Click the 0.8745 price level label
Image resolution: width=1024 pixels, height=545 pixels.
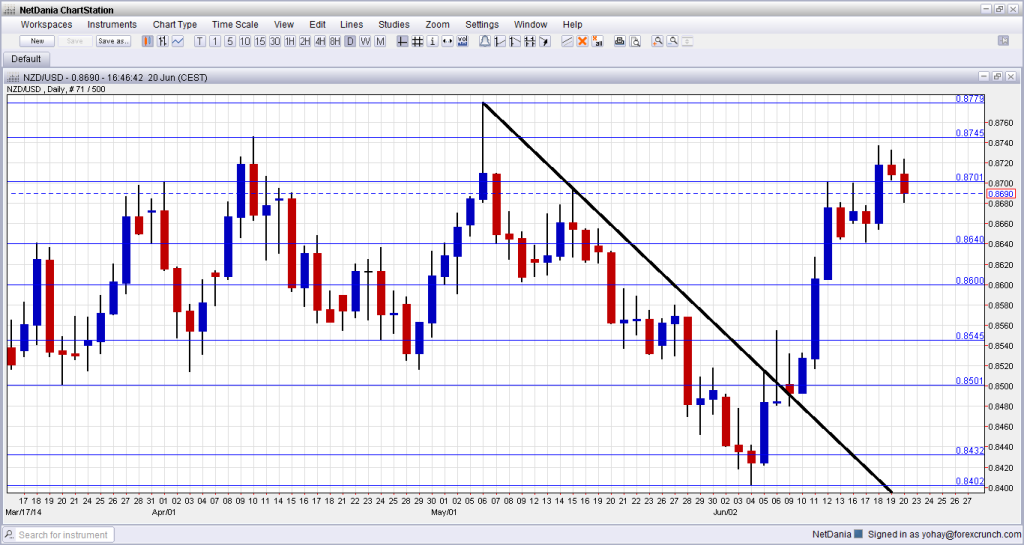click(970, 132)
